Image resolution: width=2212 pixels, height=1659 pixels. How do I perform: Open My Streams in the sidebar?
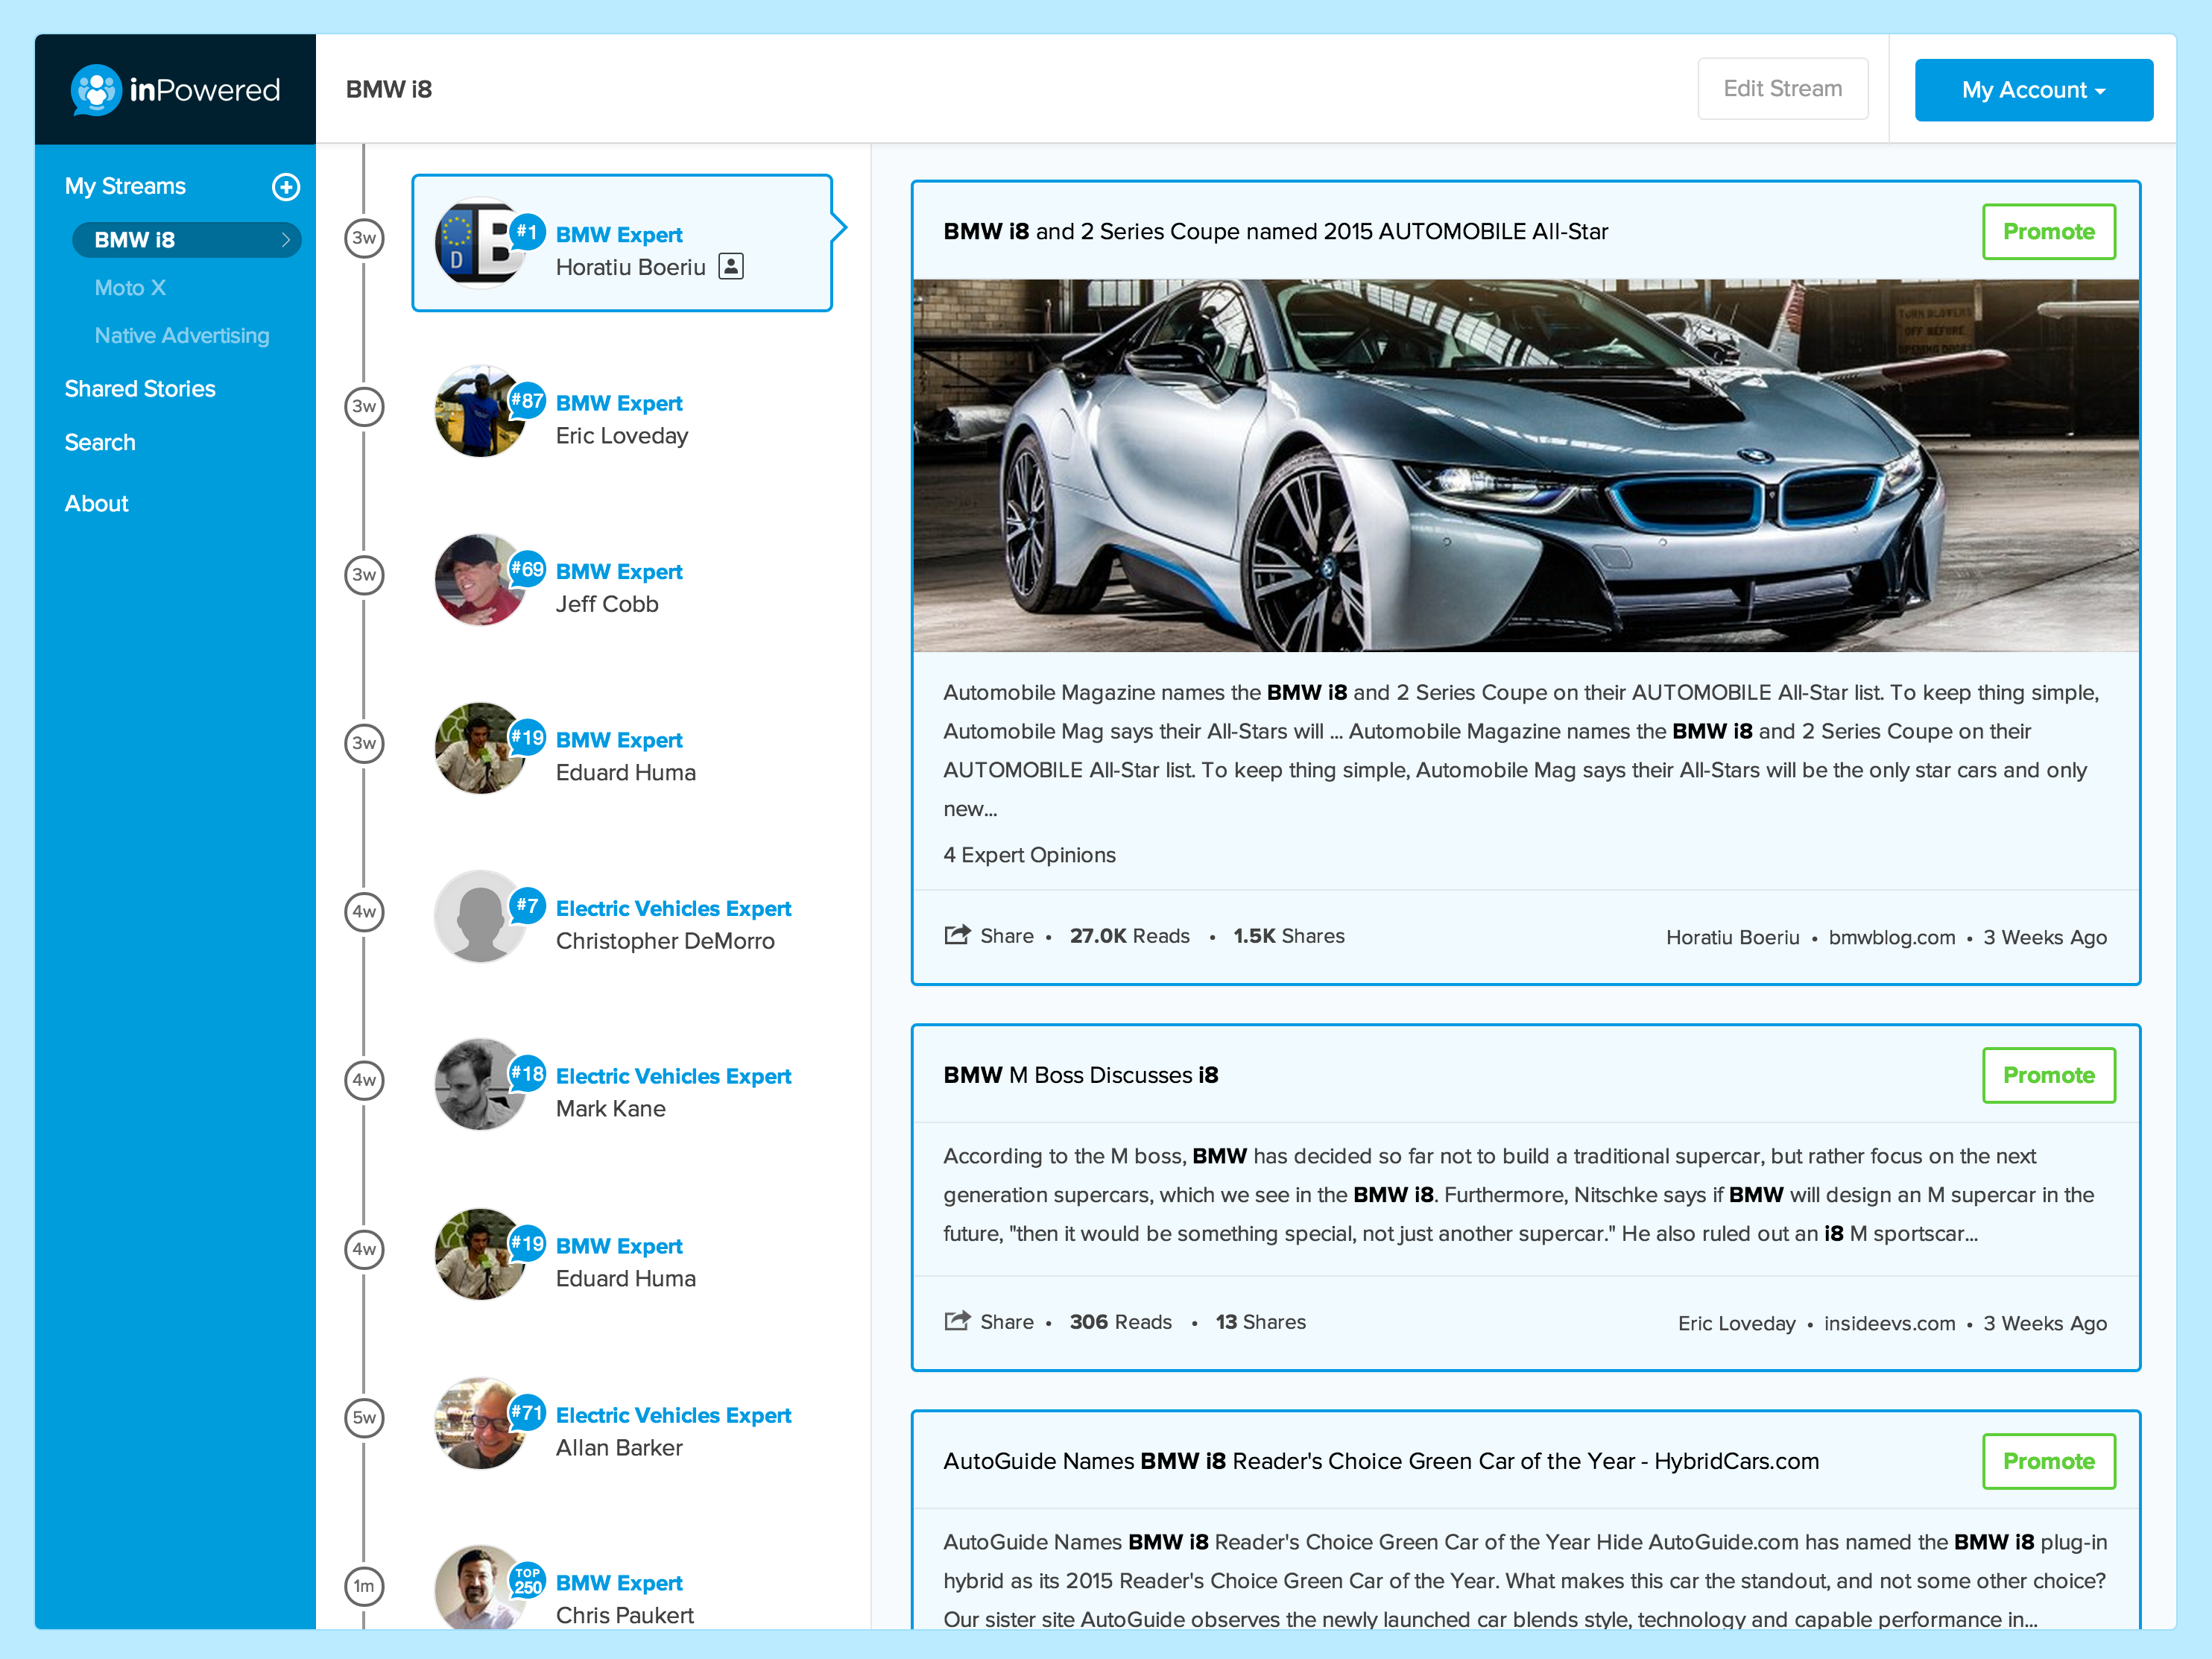pos(125,186)
